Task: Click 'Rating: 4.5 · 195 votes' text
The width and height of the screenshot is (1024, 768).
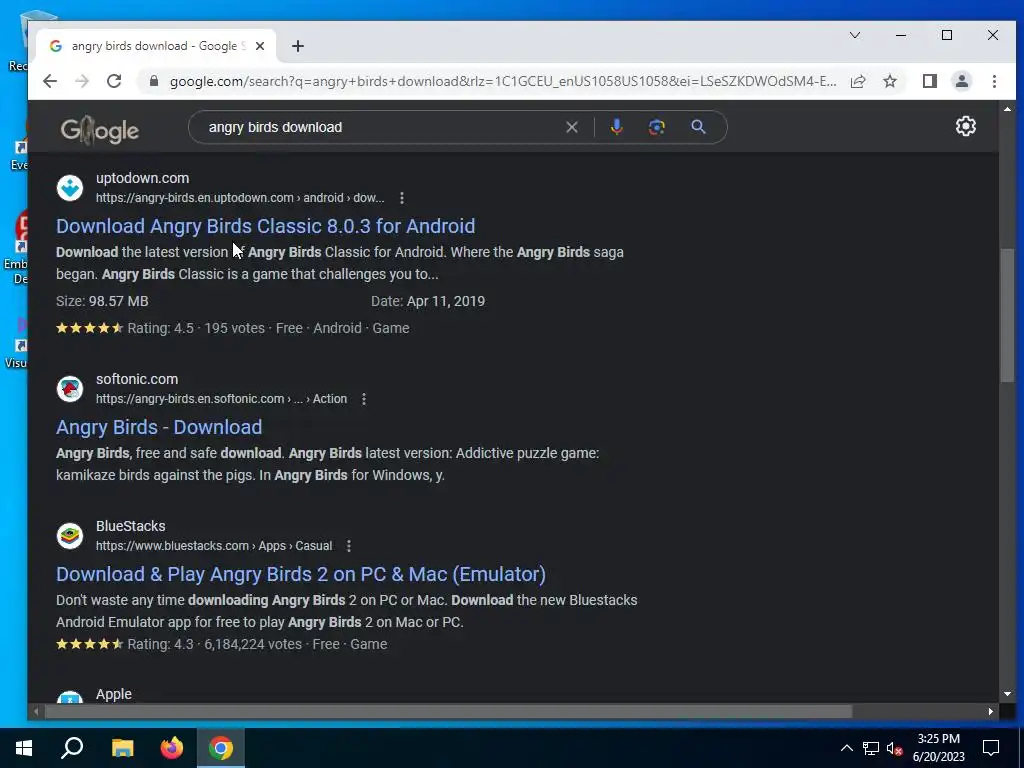Action: pos(196,328)
